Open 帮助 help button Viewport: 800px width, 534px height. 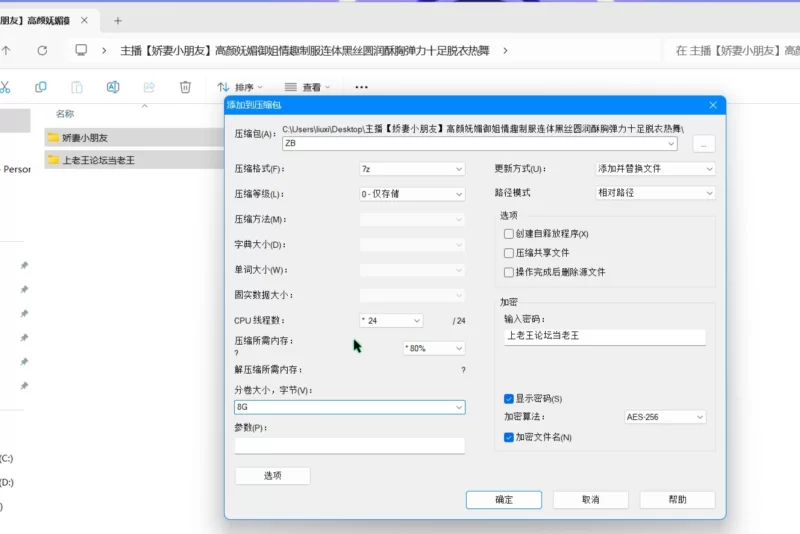(x=677, y=500)
